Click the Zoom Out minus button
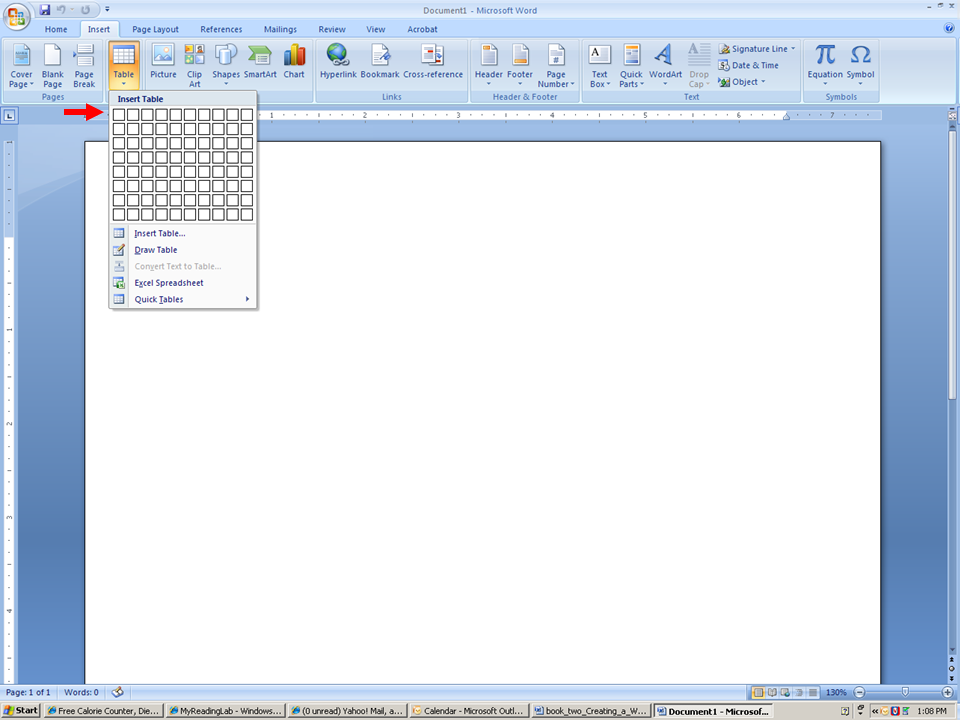 click(x=859, y=692)
